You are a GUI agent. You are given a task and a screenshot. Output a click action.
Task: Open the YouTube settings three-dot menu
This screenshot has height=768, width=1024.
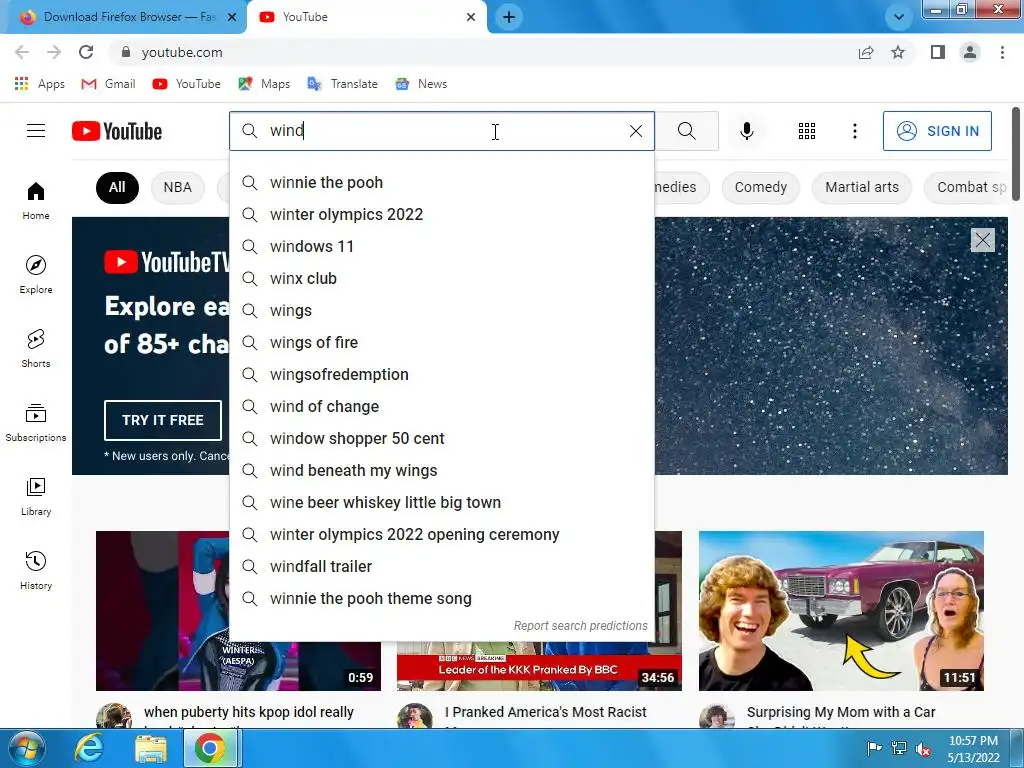(854, 131)
